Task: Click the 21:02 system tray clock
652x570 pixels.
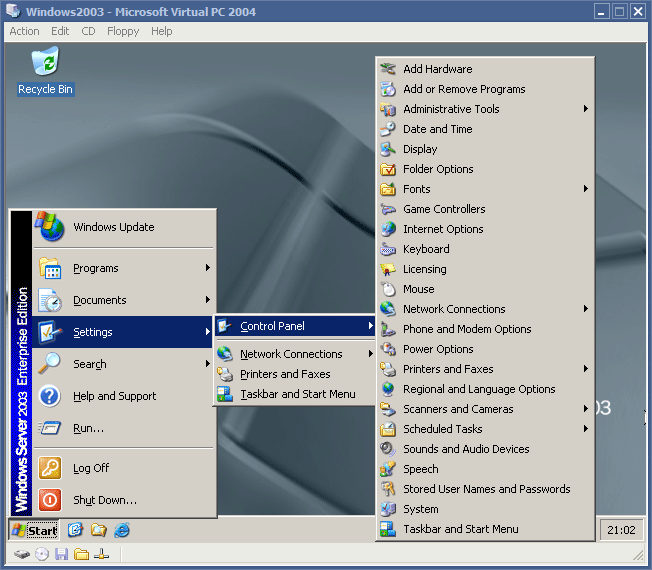Action: point(621,530)
